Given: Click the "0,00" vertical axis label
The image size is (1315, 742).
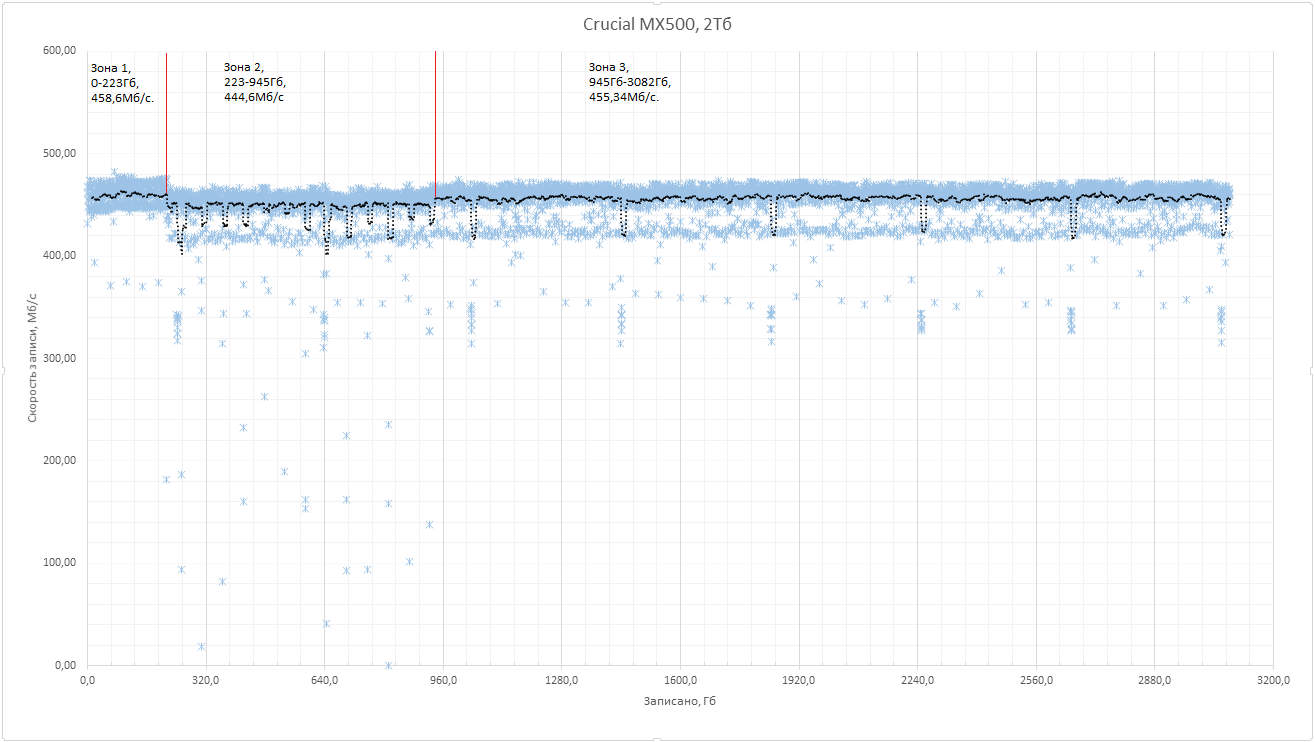Looking at the screenshot, I should [67, 665].
